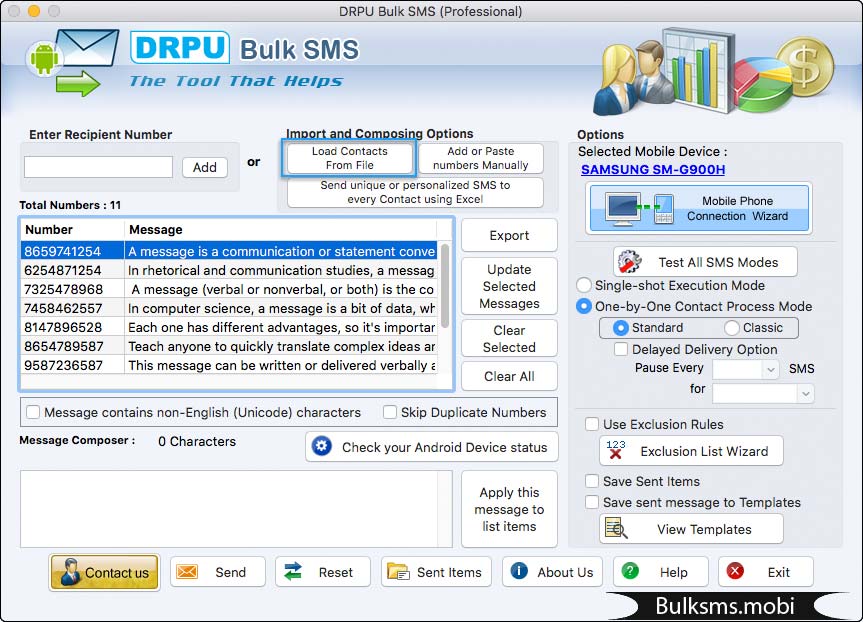This screenshot has height=622, width=863.
Task: Click the Add recipient number button
Action: [x=205, y=167]
